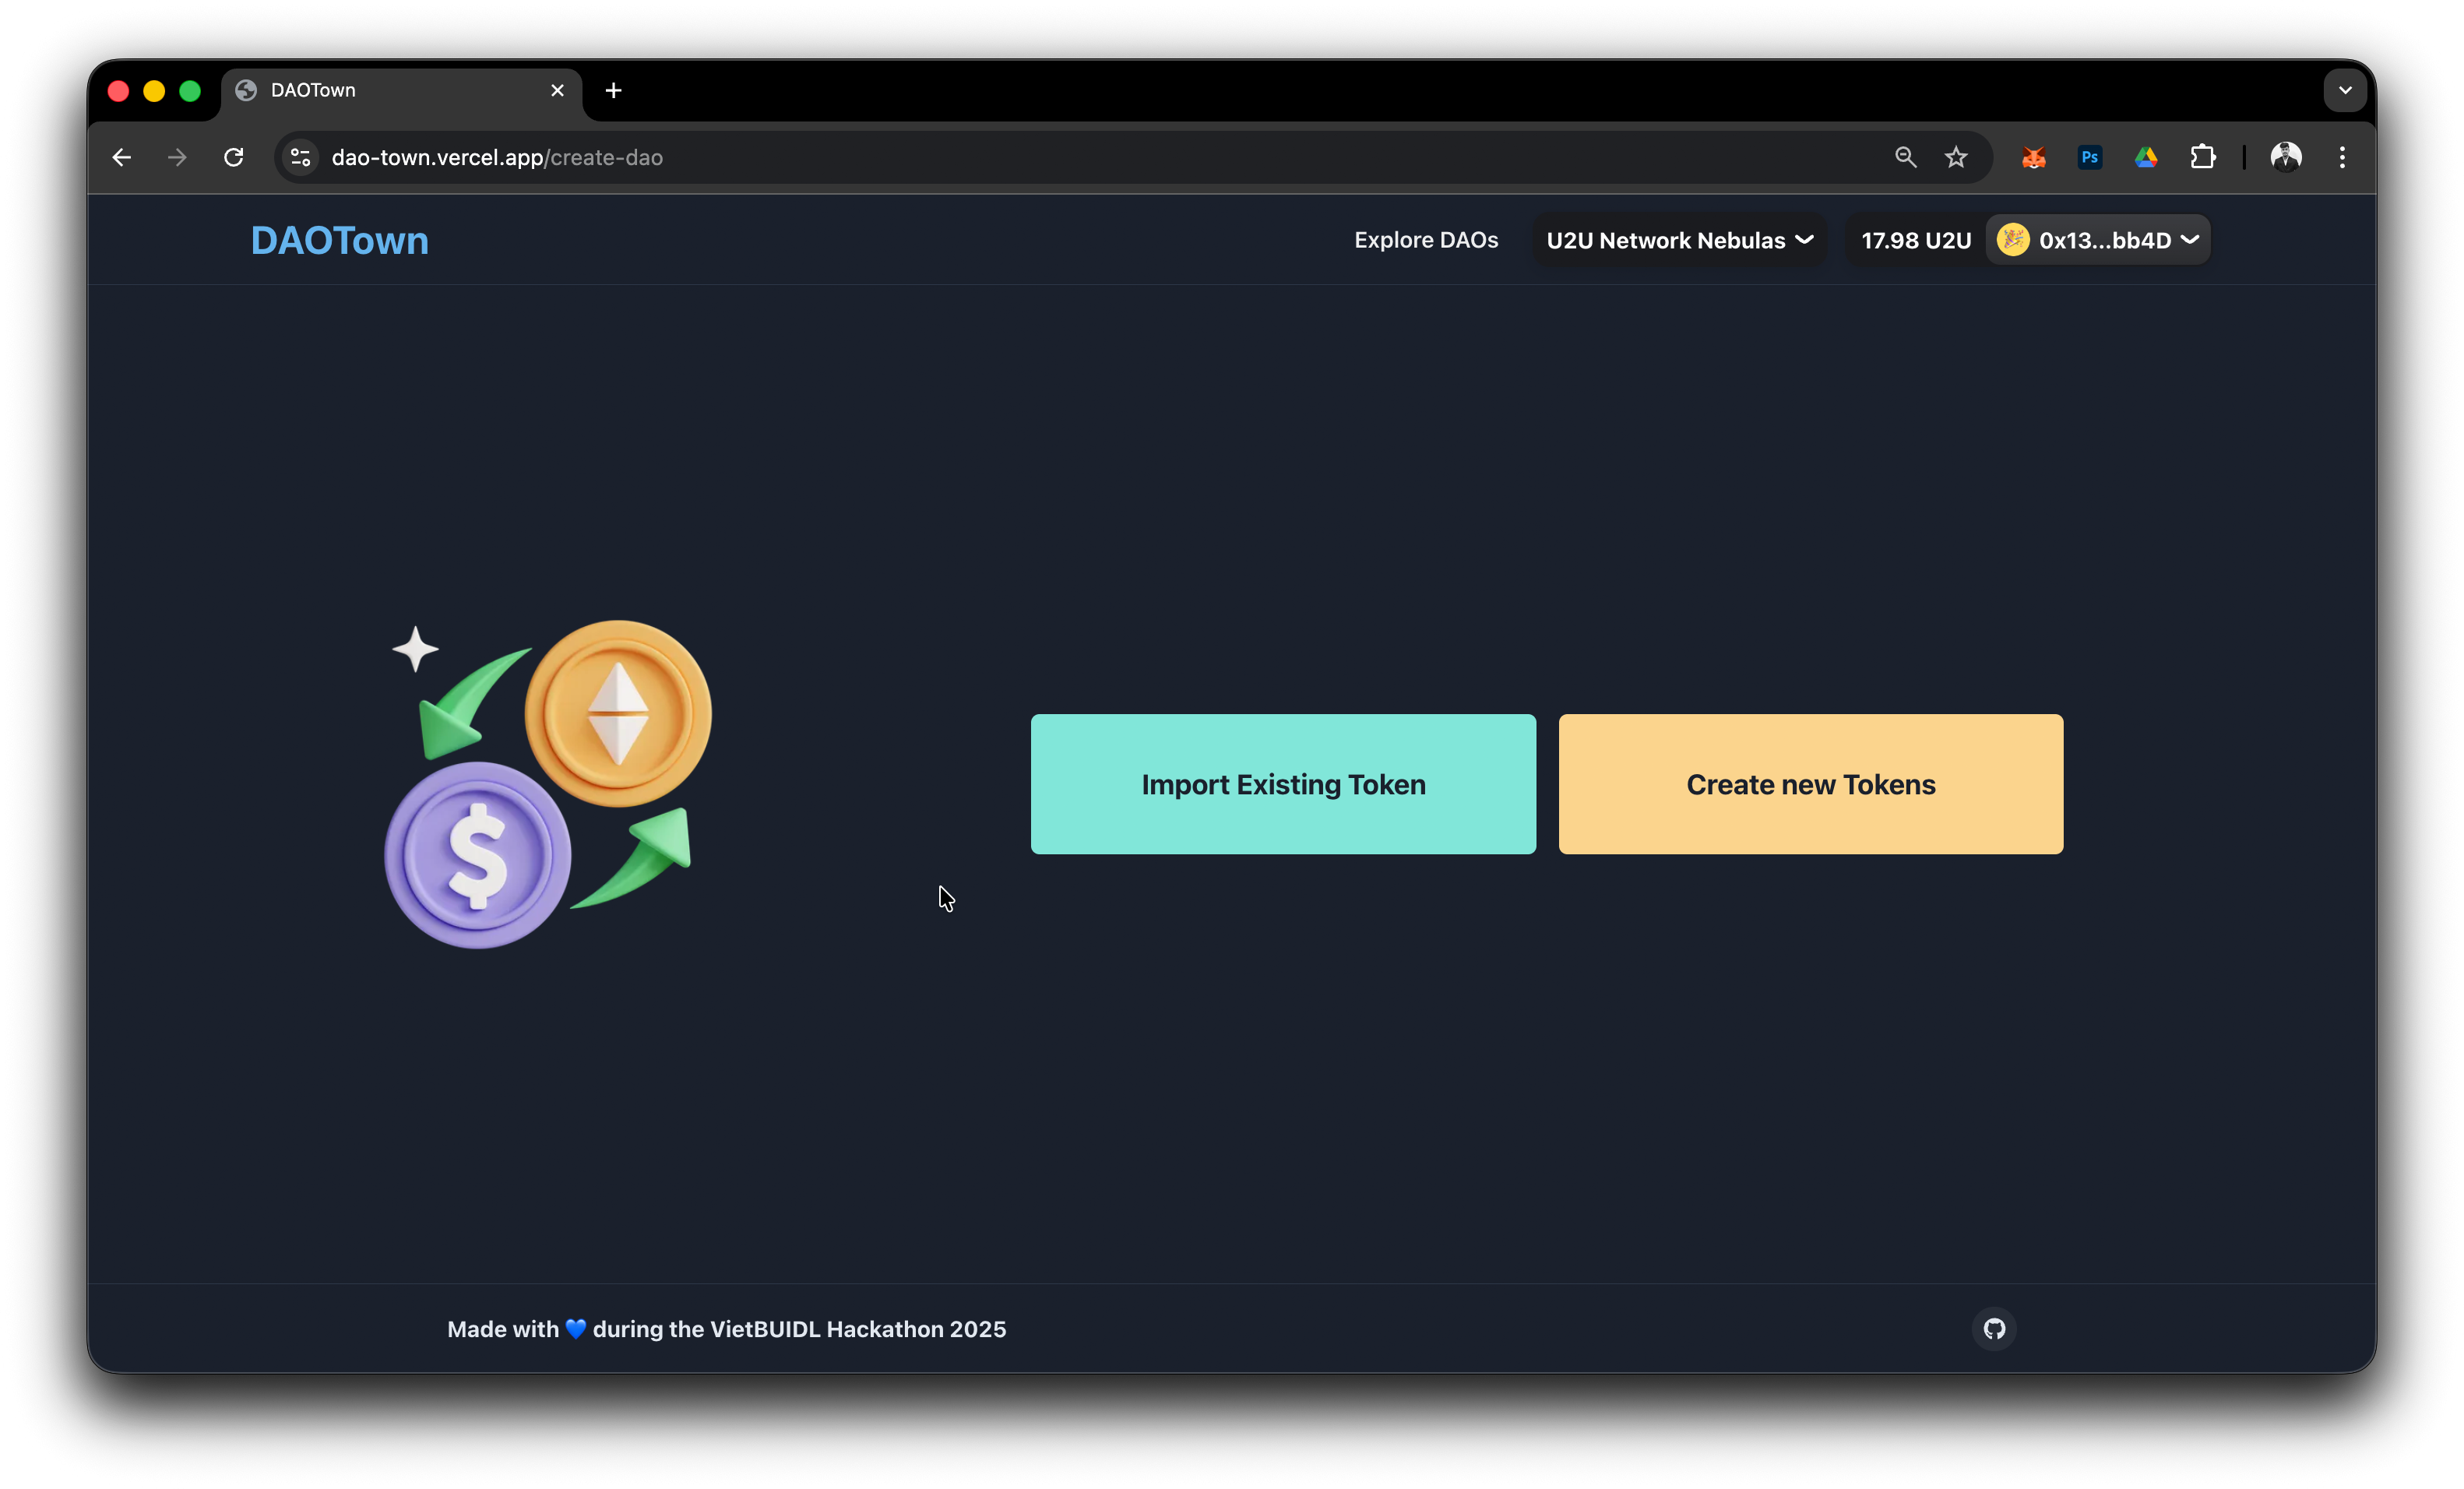Viewport: 2464px width, 1489px height.
Task: Click the zoom magnifier in address bar
Action: pos(1905,157)
